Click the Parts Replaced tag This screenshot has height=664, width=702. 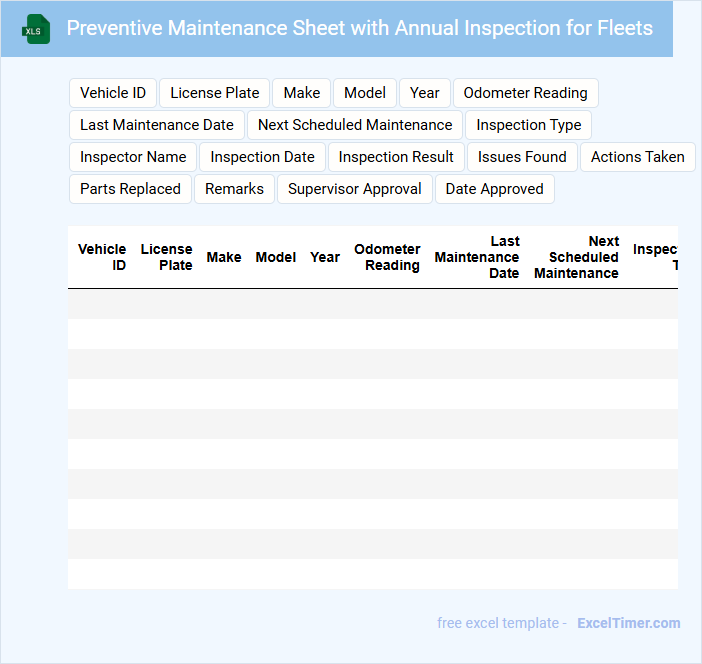pyautogui.click(x=130, y=189)
